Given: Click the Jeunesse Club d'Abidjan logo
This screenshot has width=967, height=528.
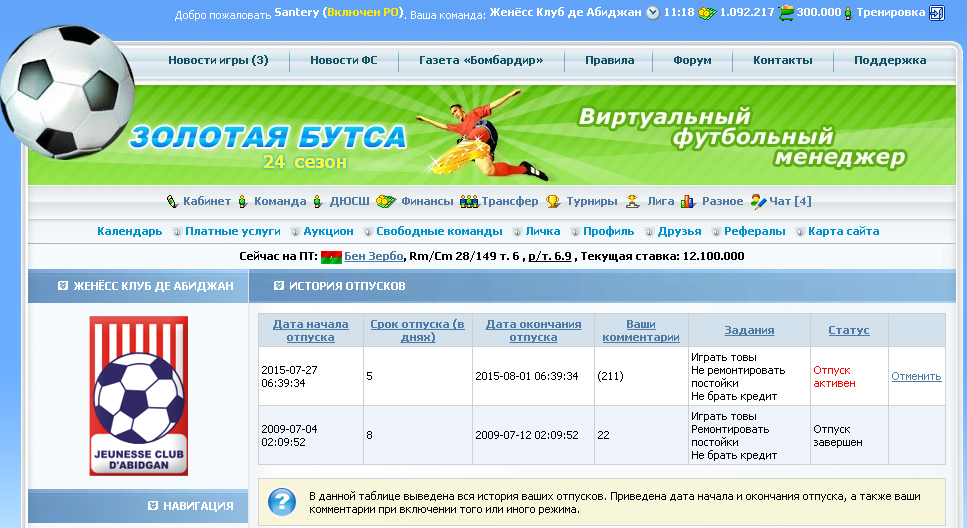Looking at the screenshot, I should 138,396.
